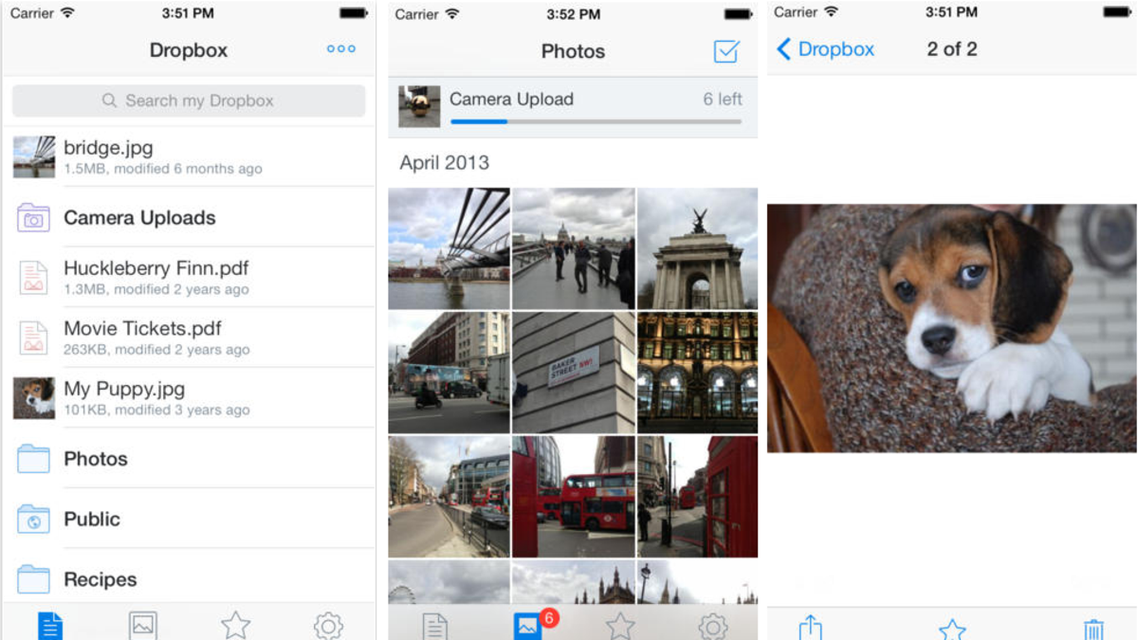The height and width of the screenshot is (640, 1138).
Task: Open the Millennium Bridge cables photo
Action: [449, 248]
